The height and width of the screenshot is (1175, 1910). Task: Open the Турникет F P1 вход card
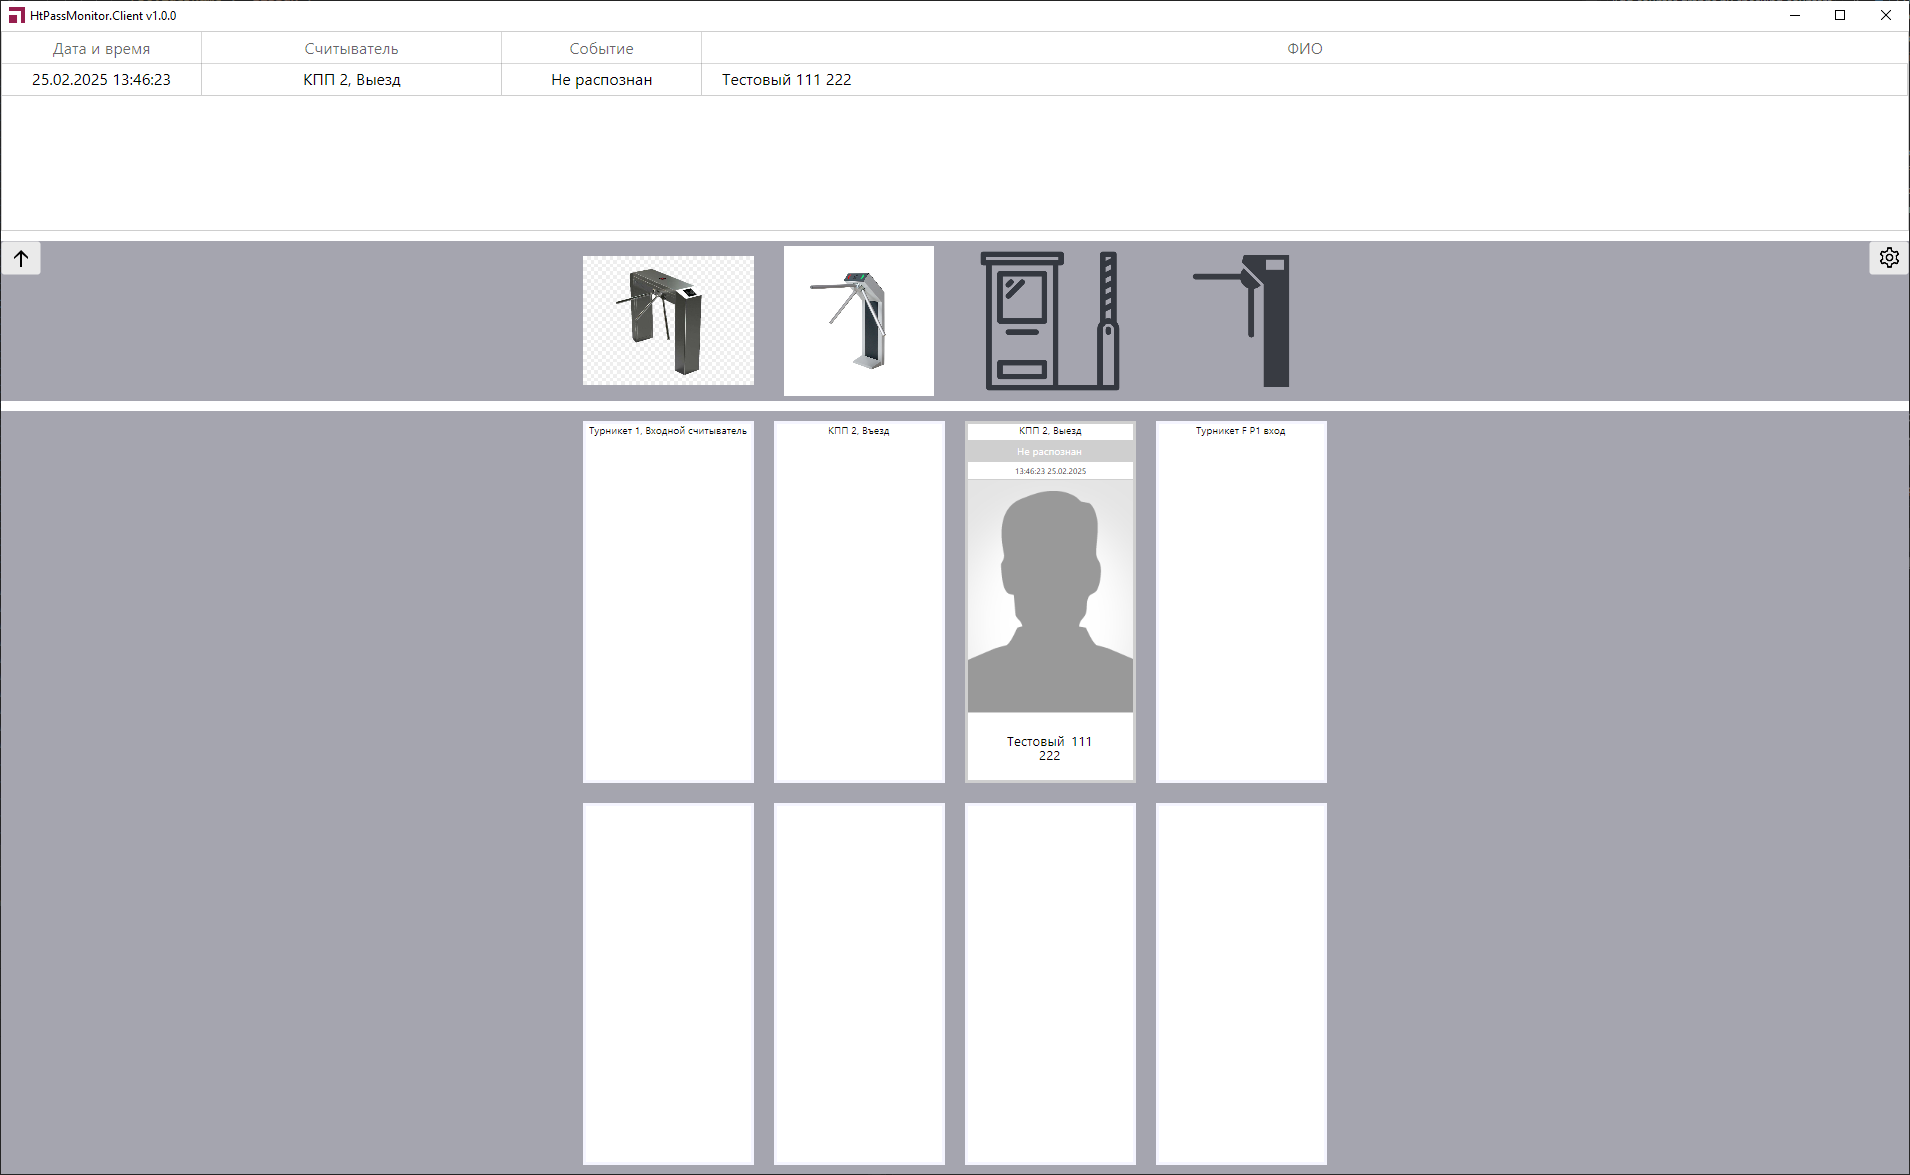coord(1241,600)
